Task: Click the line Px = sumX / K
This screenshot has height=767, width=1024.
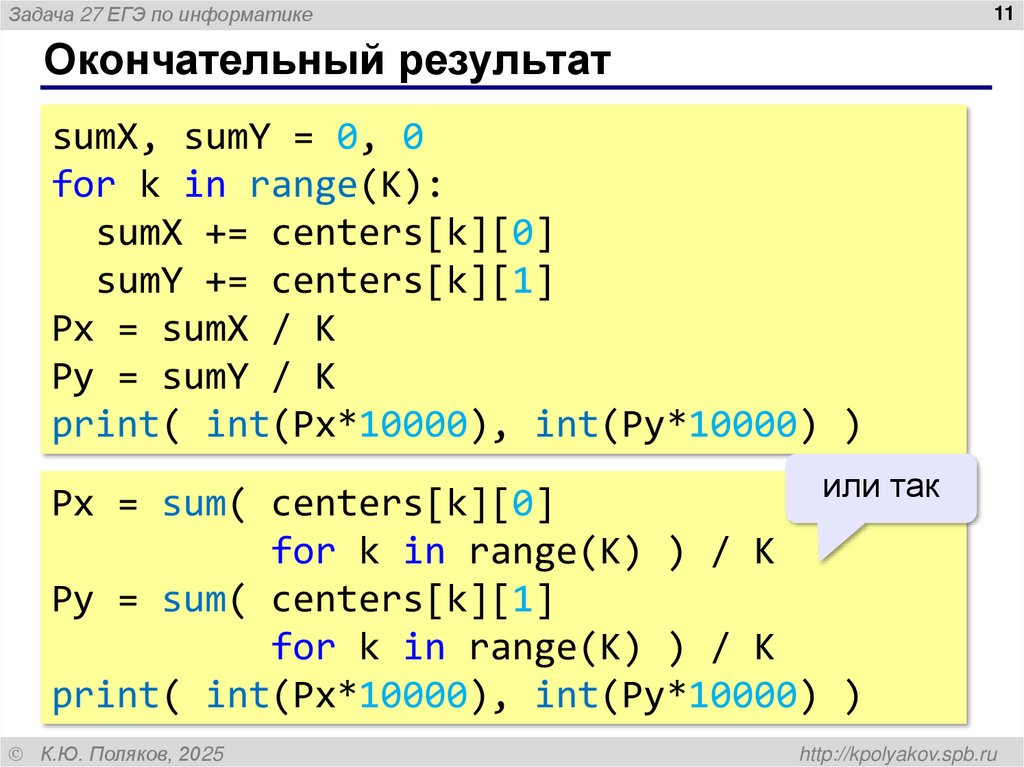Action: (193, 328)
